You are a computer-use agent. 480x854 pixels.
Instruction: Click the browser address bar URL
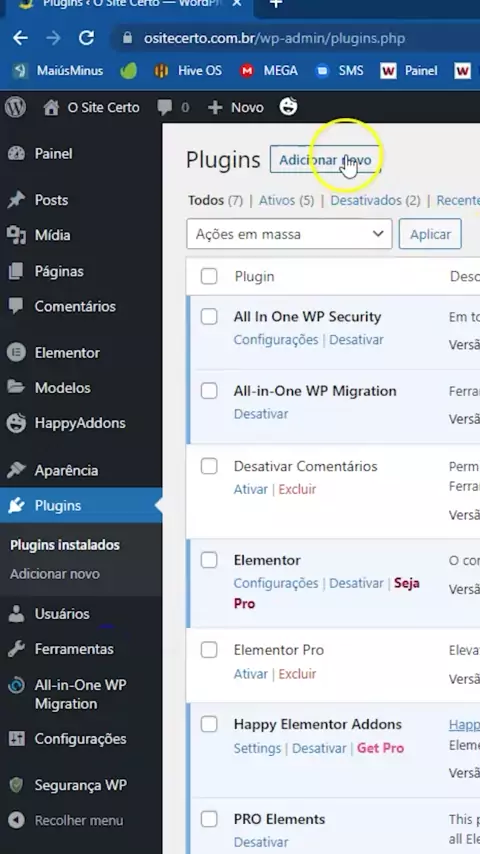pos(275,38)
